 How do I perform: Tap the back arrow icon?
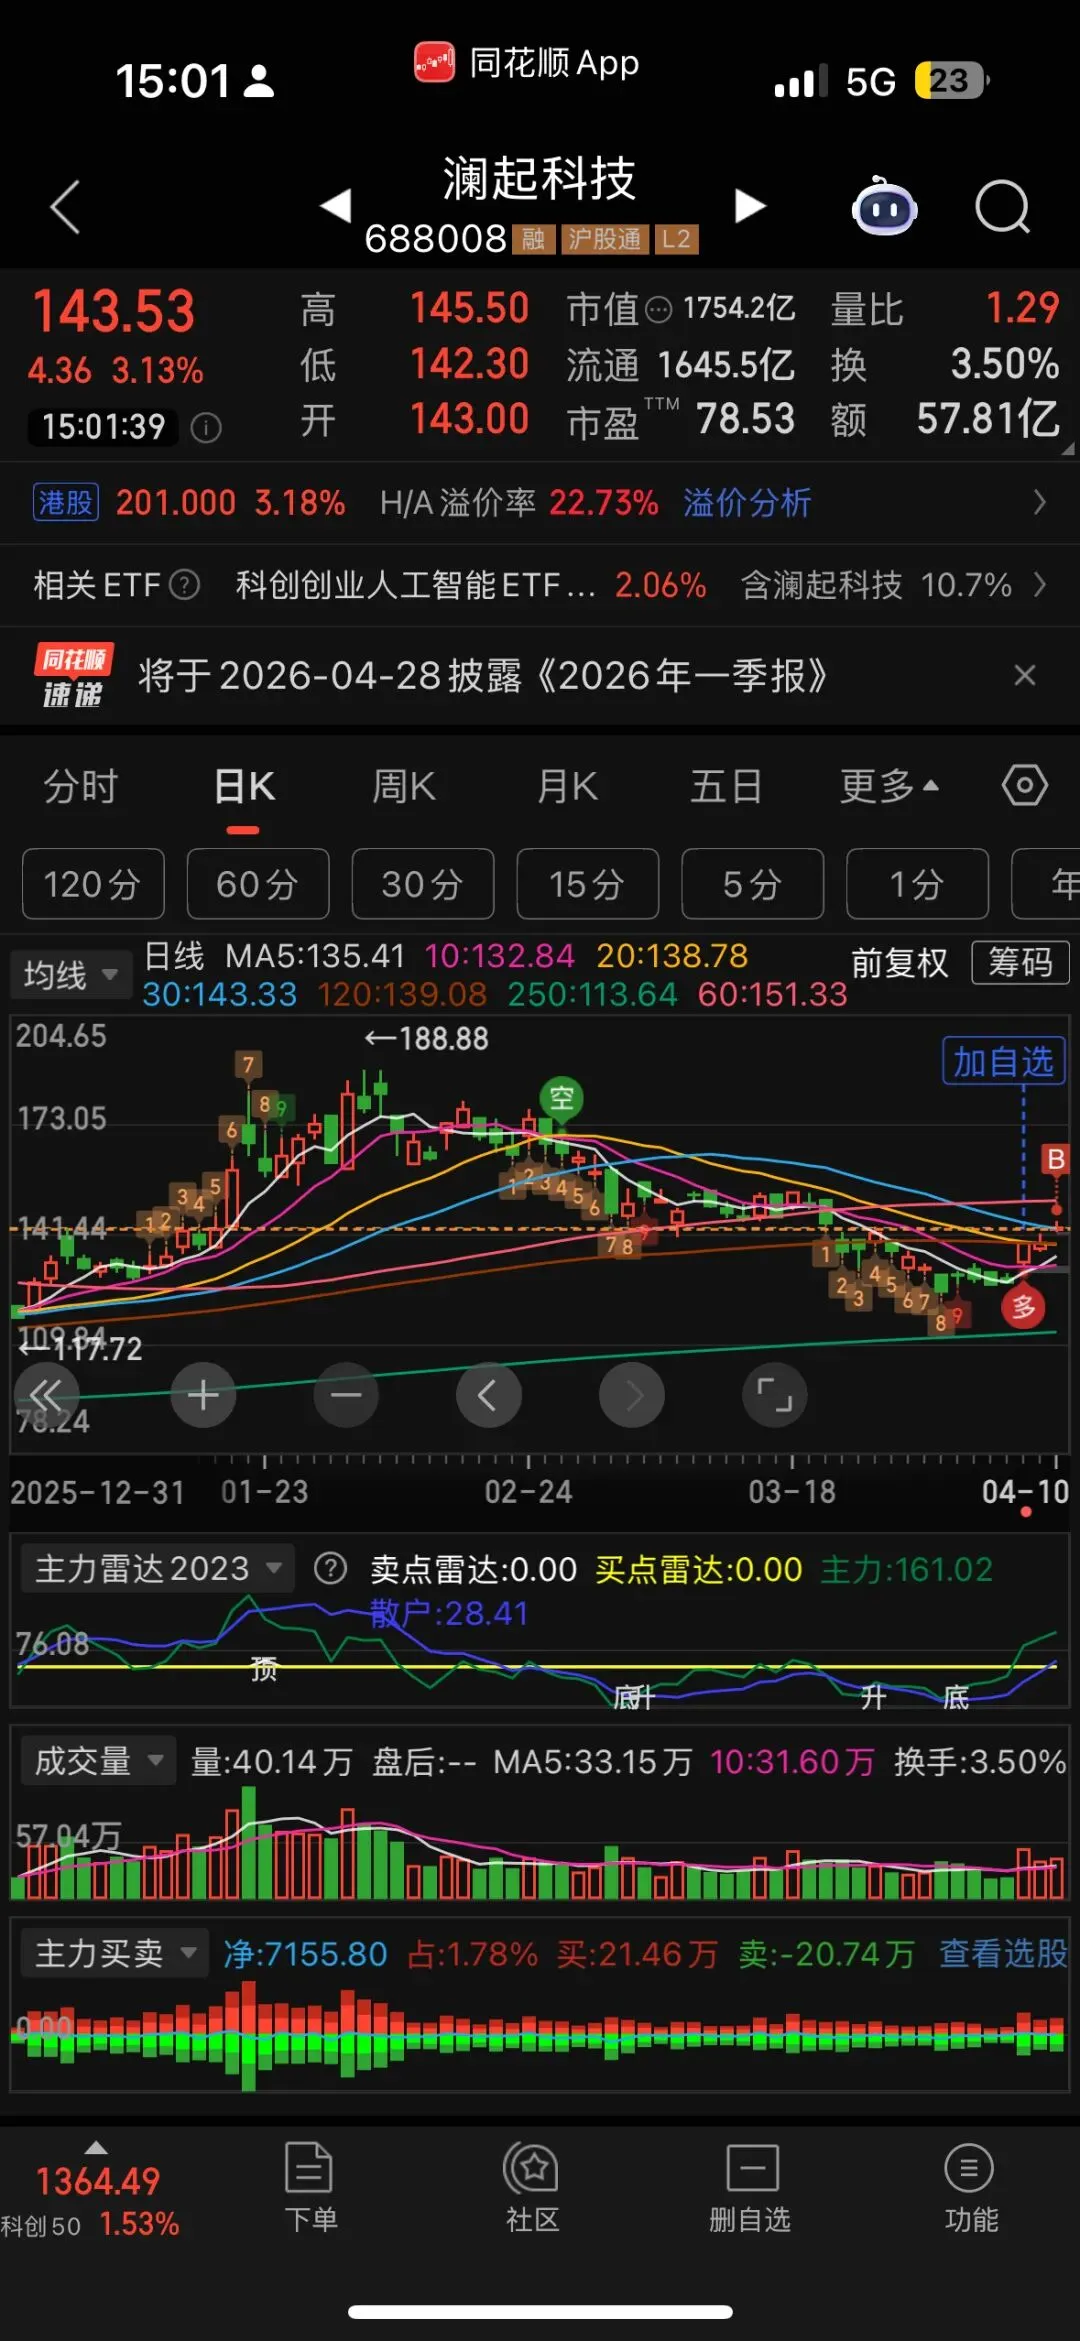(x=65, y=207)
